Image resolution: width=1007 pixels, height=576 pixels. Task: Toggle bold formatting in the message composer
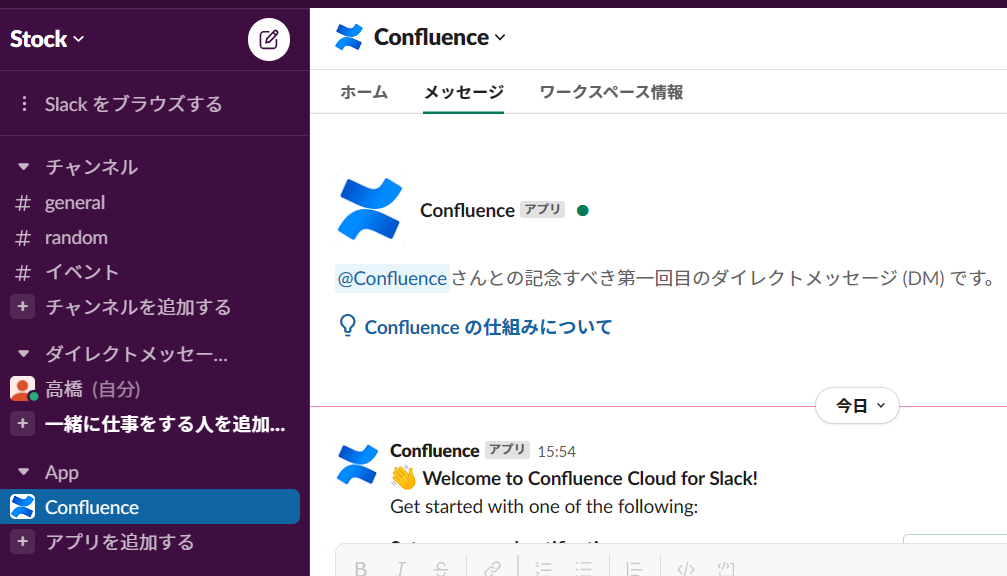[361, 568]
